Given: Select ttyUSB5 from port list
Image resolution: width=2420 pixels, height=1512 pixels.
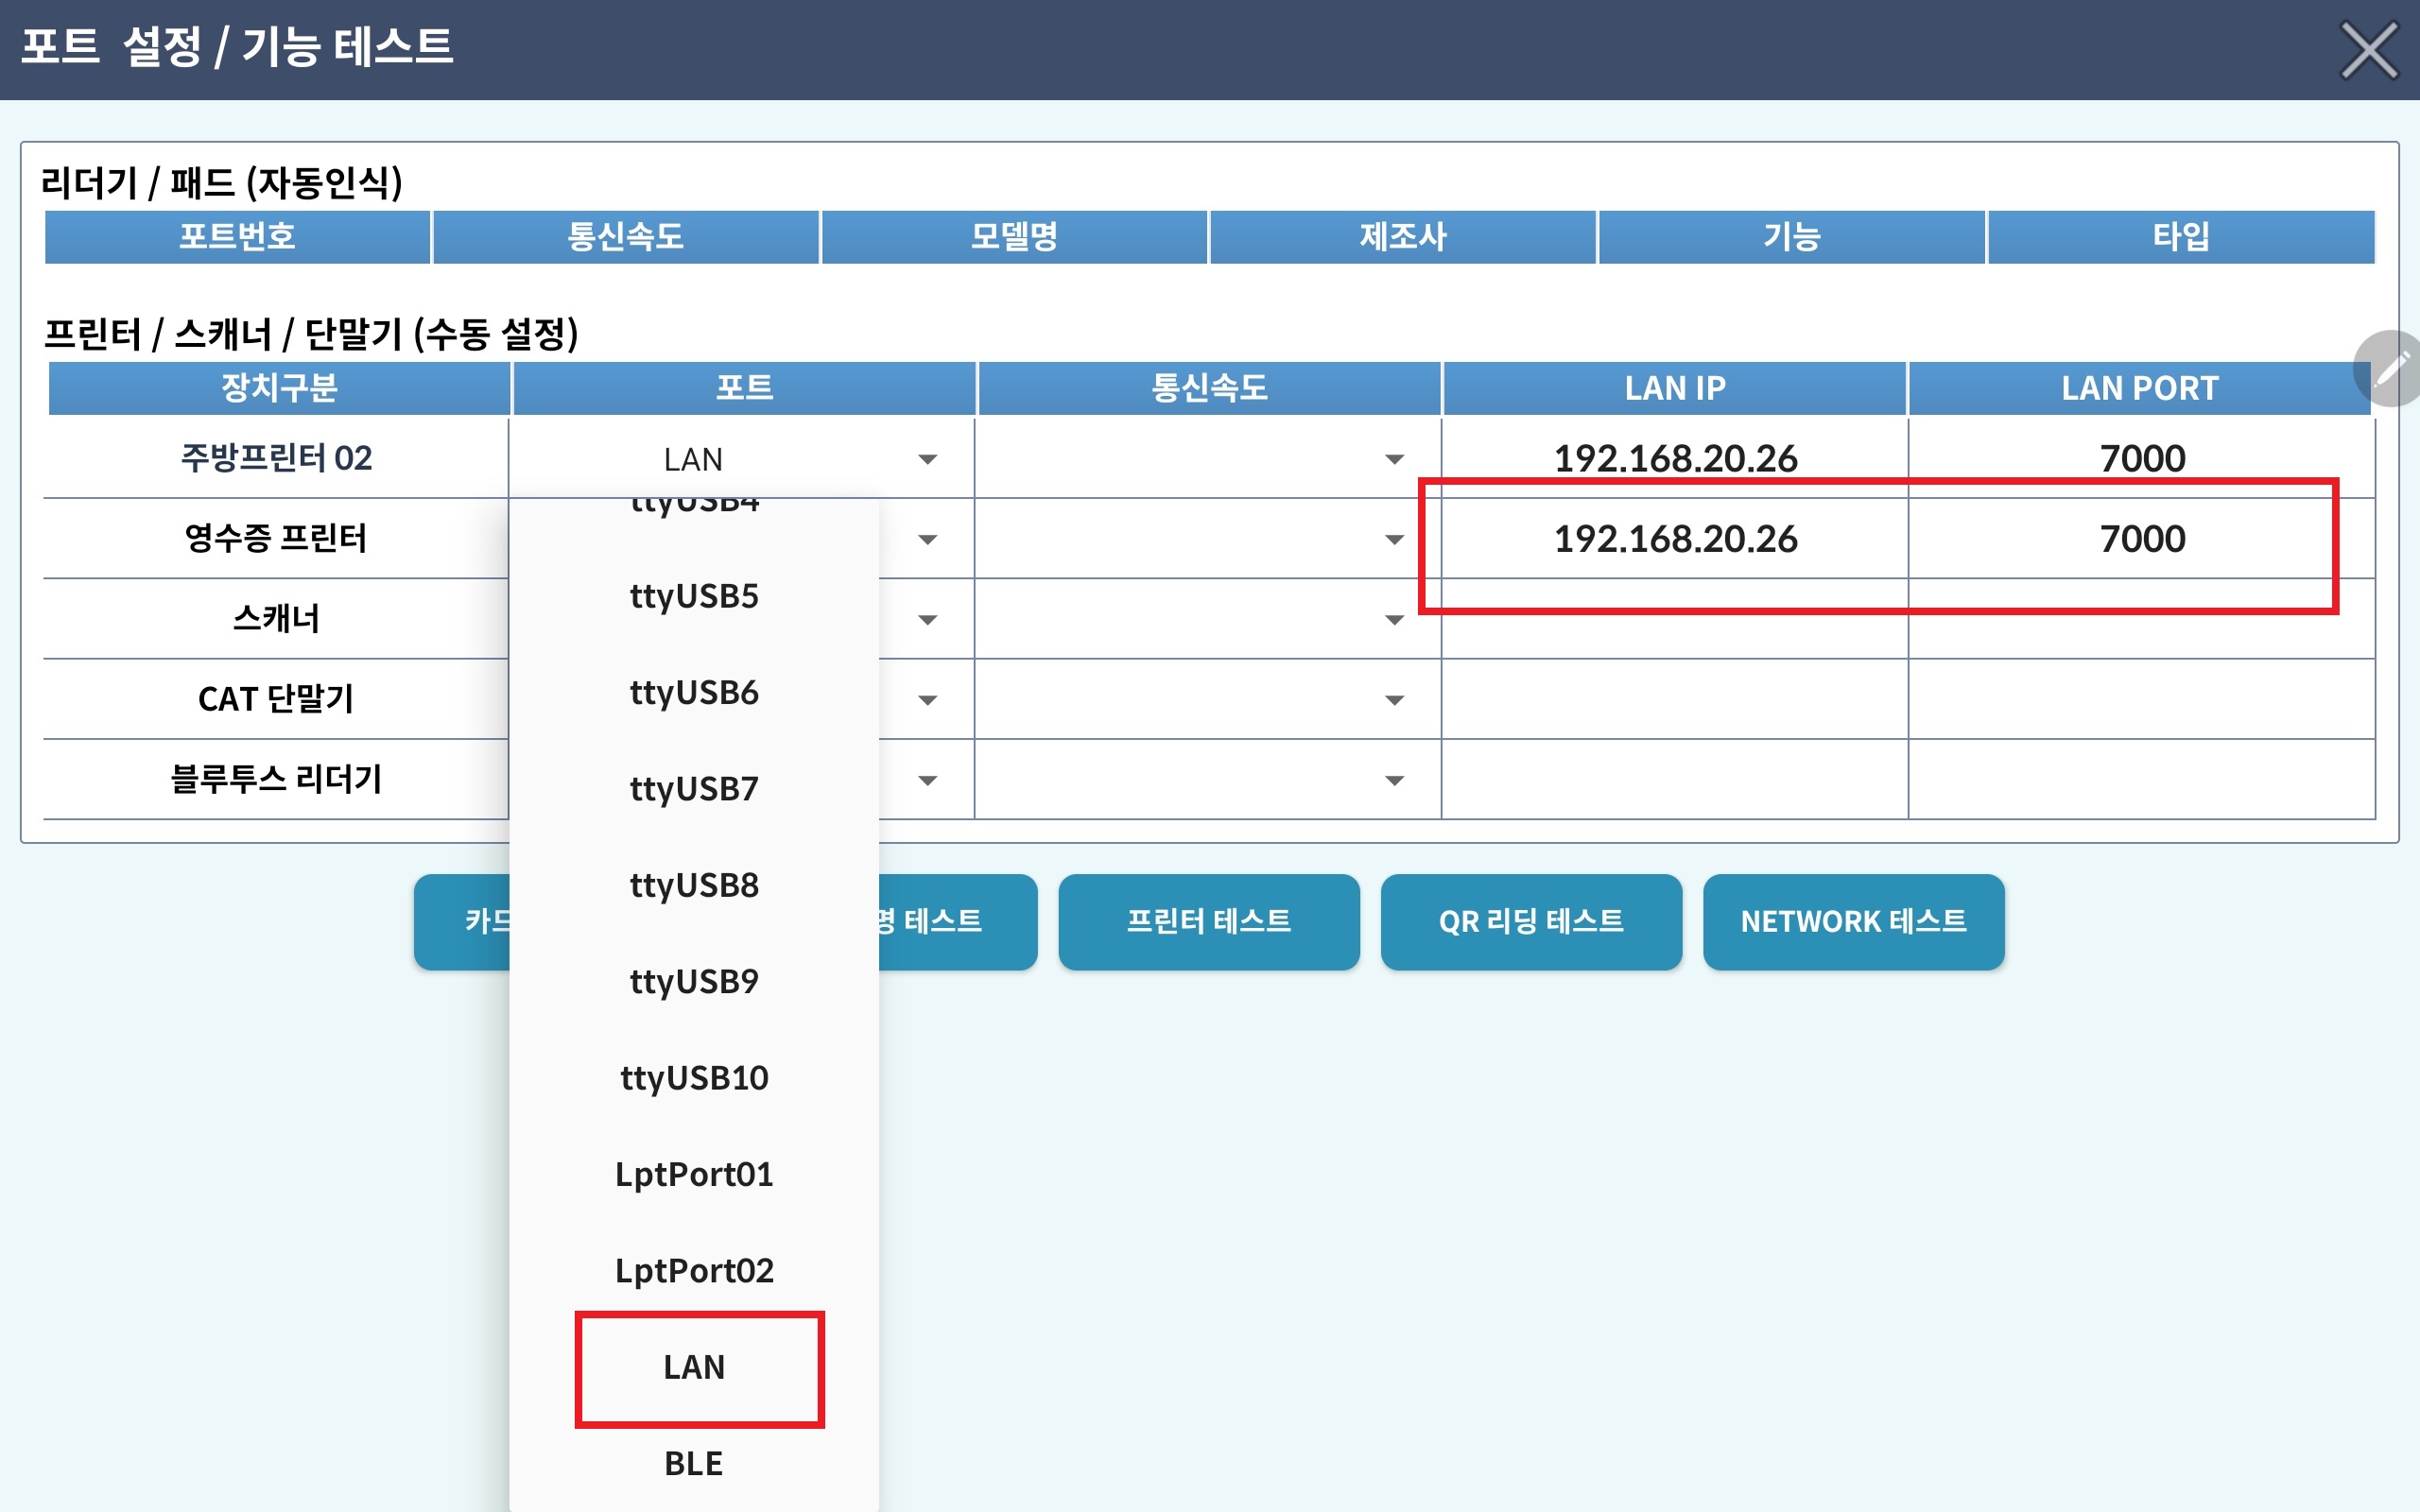Looking at the screenshot, I should click(694, 596).
